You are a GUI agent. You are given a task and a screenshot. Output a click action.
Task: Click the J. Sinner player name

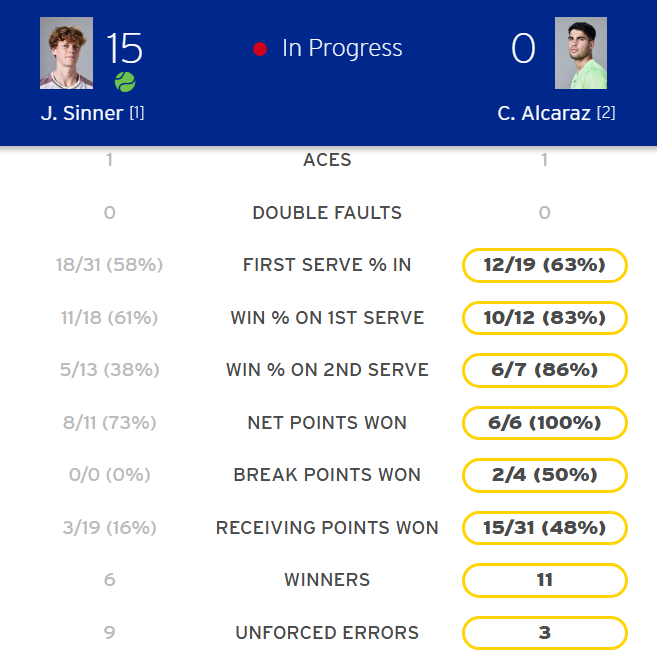[x=82, y=113]
